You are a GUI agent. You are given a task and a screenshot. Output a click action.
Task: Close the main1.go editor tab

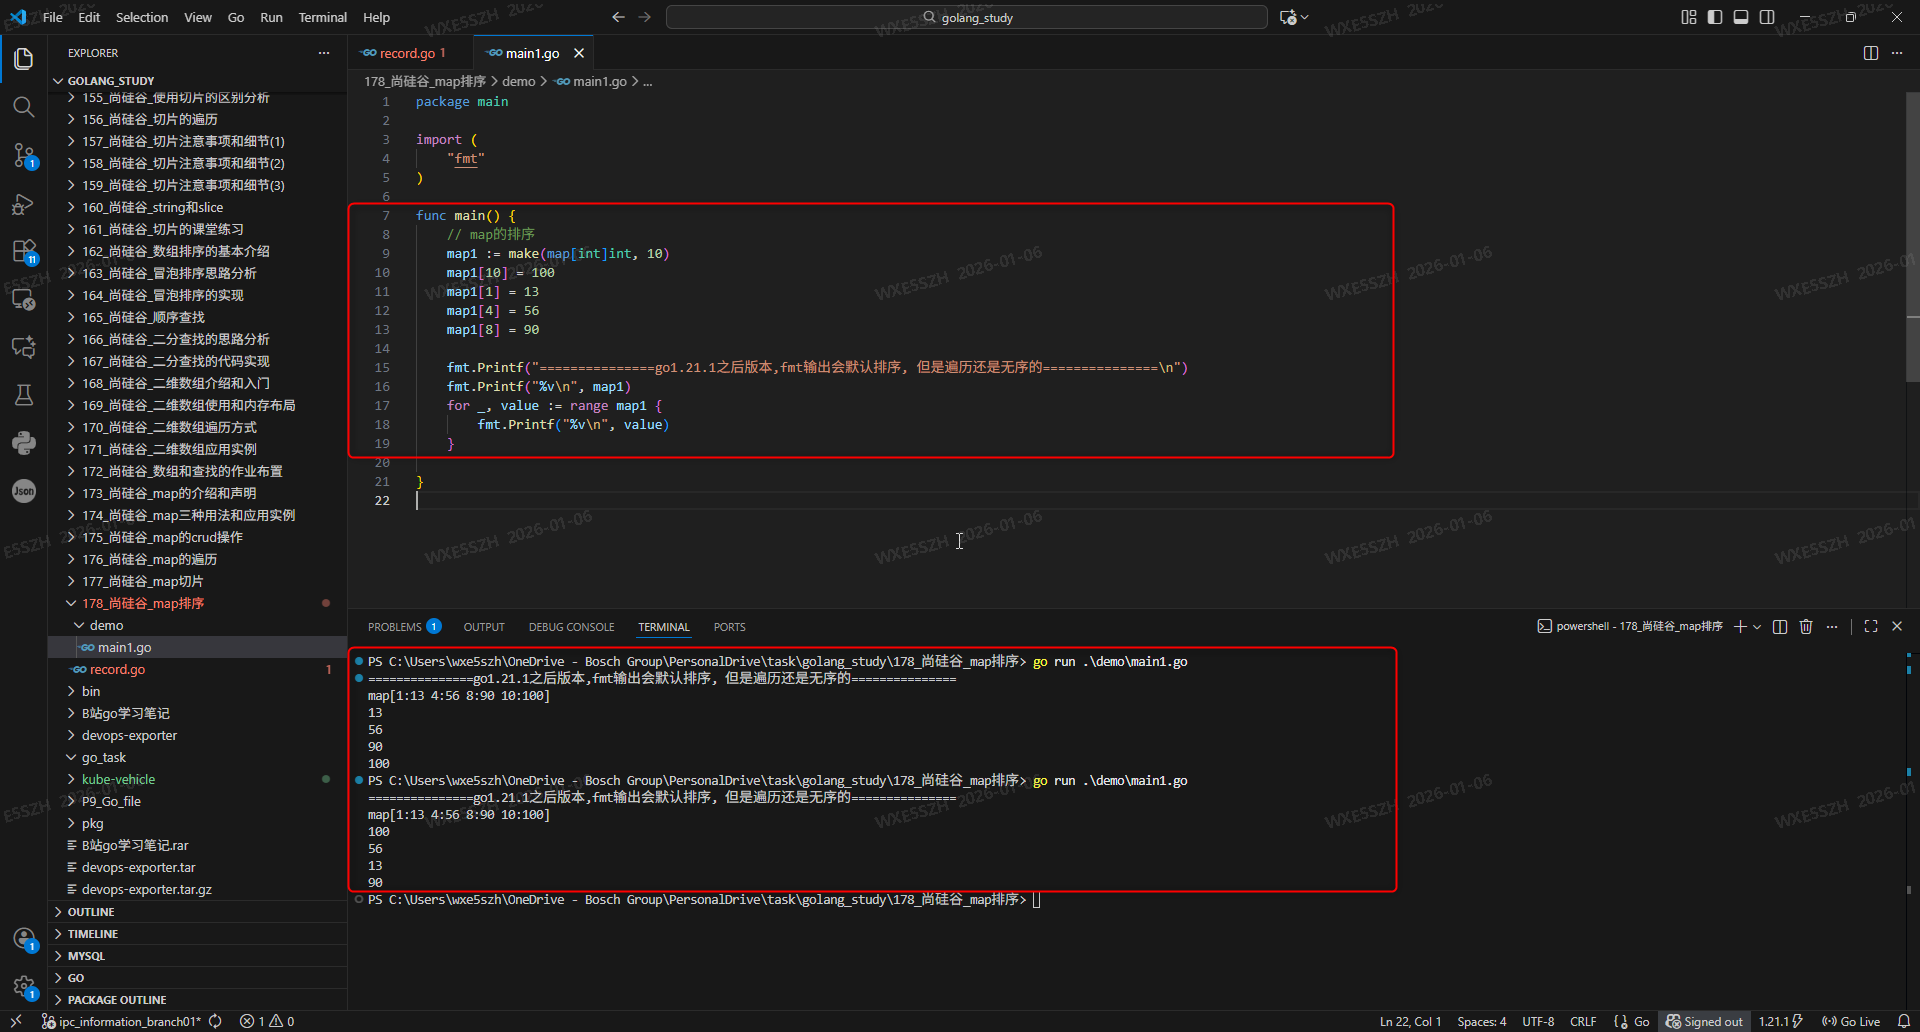tap(579, 53)
